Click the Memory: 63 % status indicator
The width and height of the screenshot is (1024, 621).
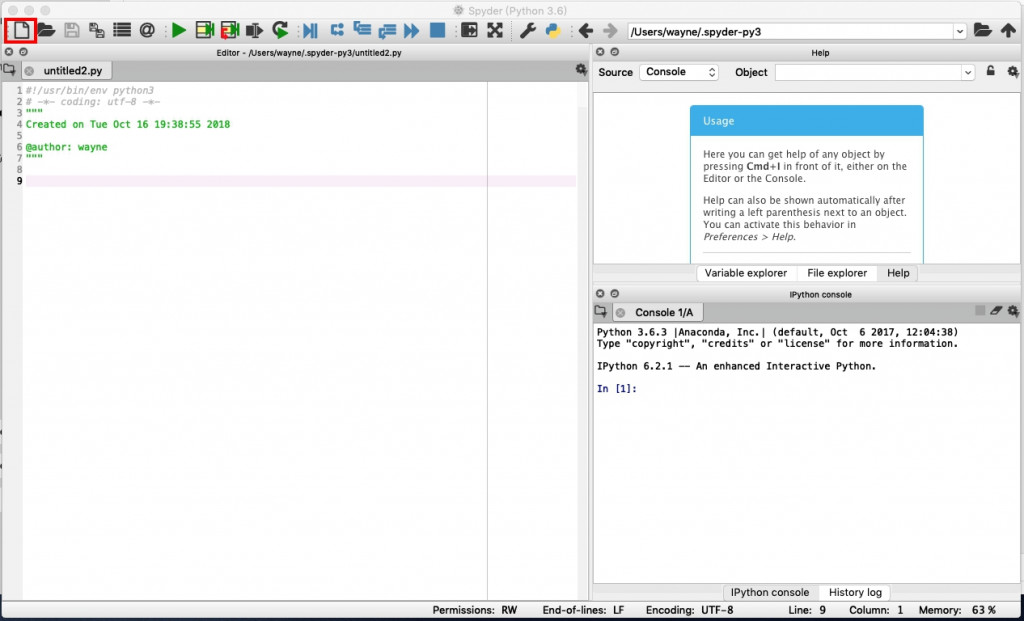coord(957,611)
